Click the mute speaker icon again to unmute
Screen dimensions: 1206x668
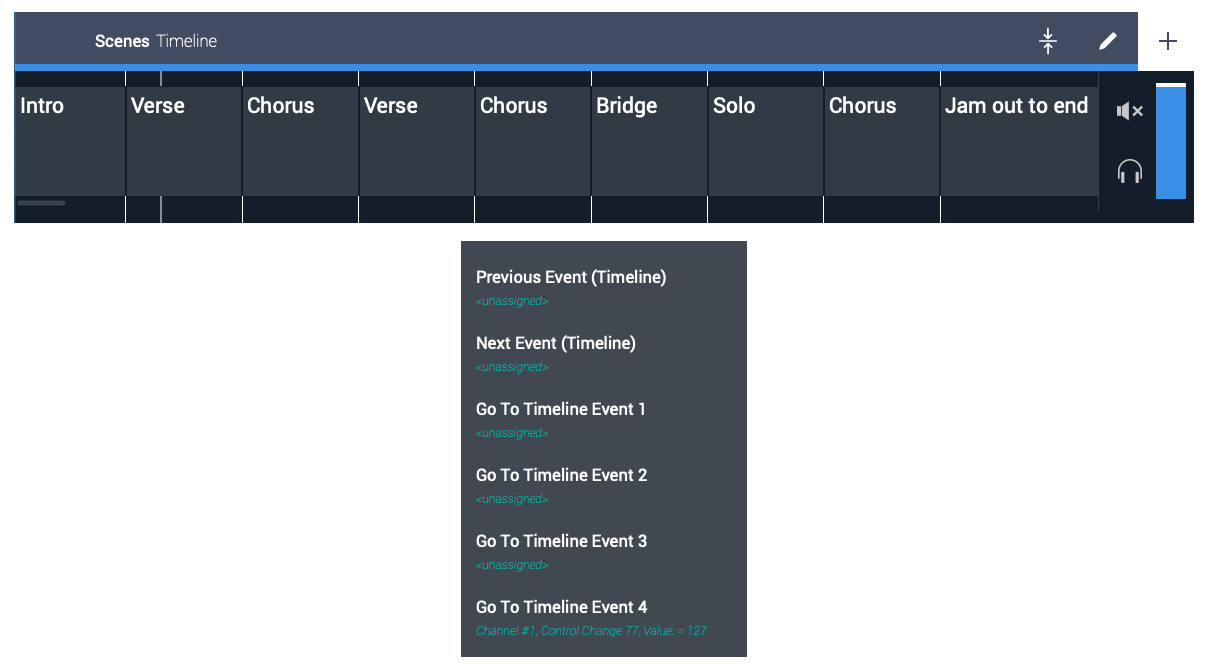point(1129,111)
